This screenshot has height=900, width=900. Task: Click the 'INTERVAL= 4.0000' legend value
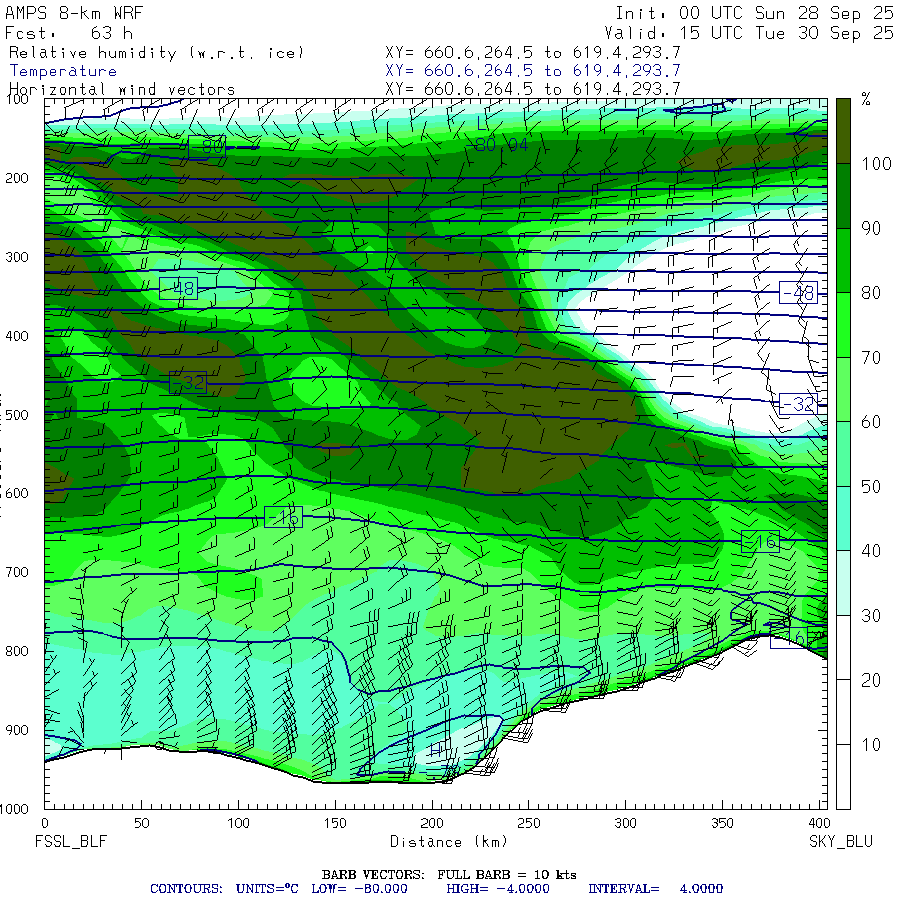tap(655, 889)
